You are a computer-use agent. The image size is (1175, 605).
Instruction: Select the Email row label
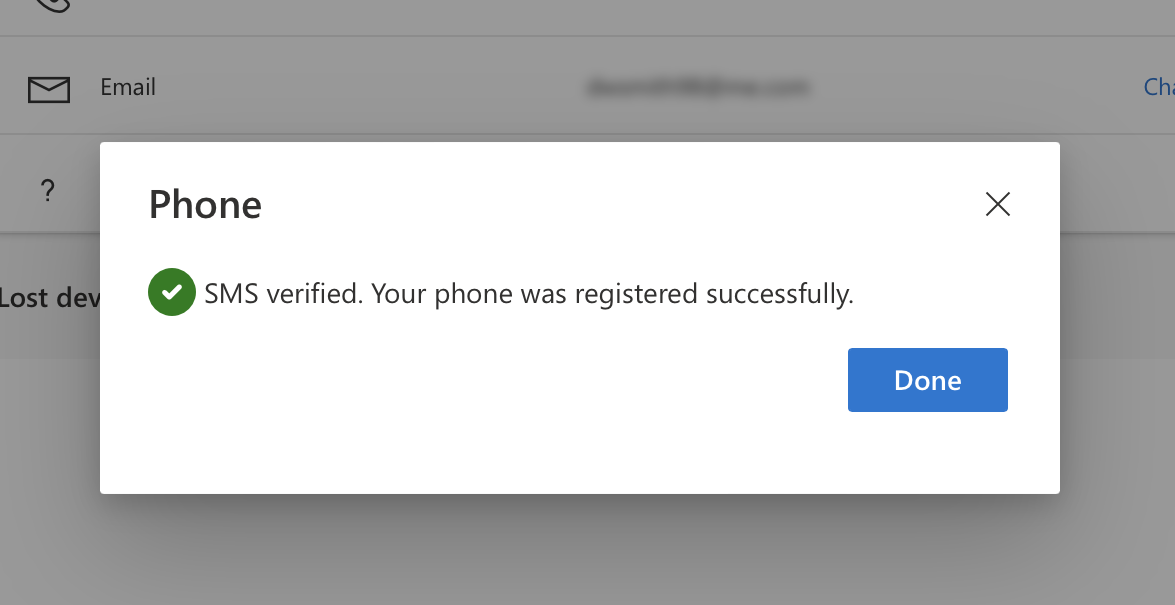click(128, 87)
